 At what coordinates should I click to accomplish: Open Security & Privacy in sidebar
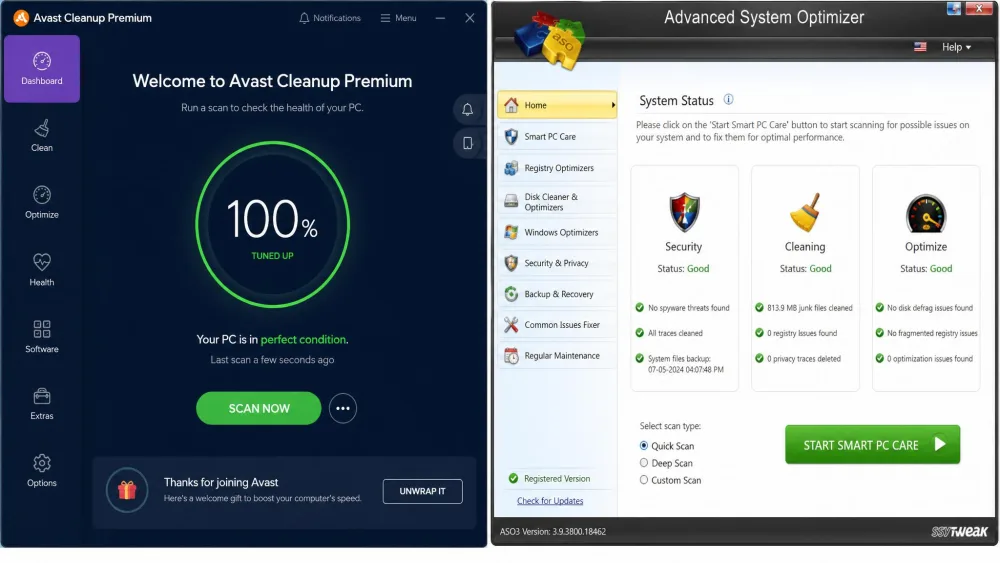click(556, 263)
